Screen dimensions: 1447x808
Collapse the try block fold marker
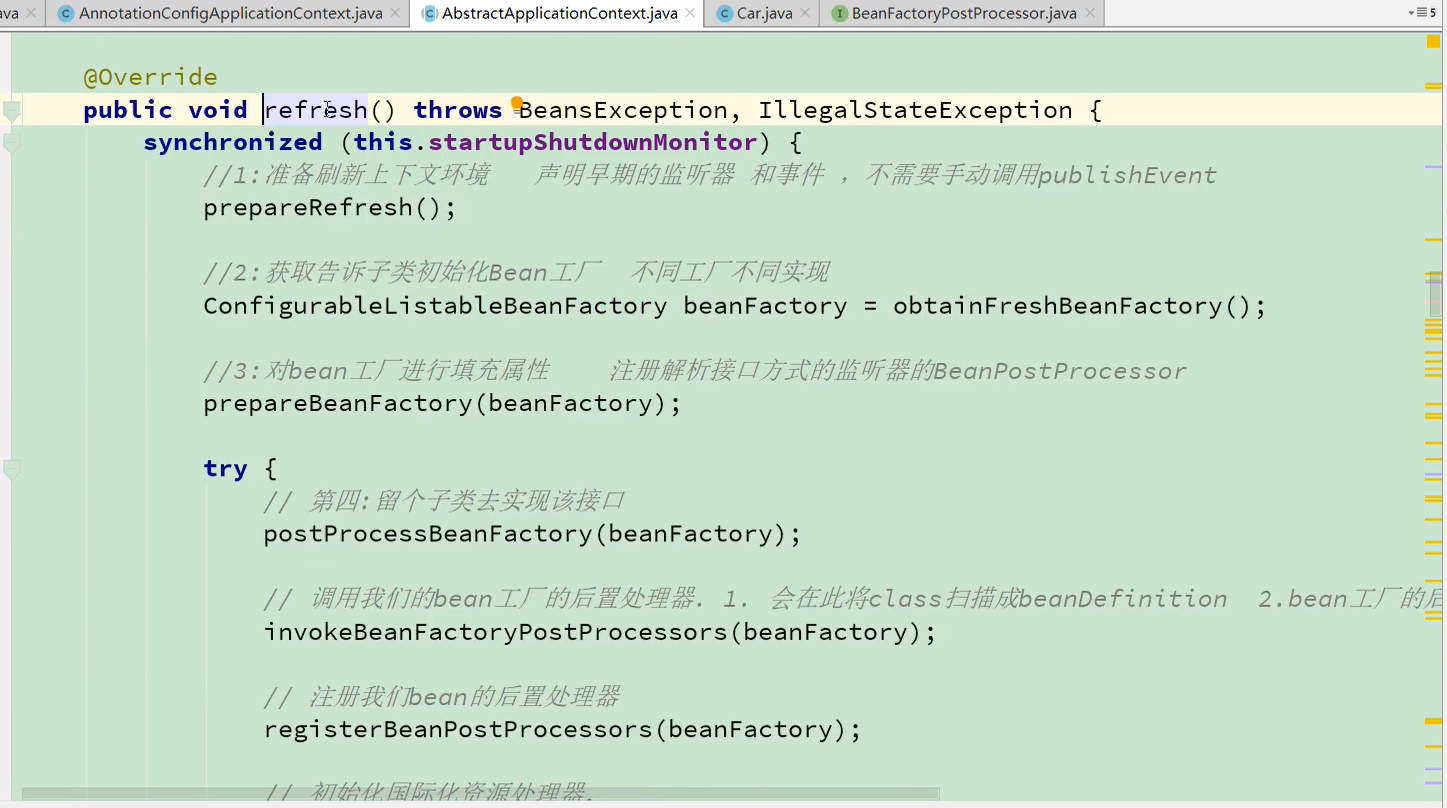coord(12,469)
